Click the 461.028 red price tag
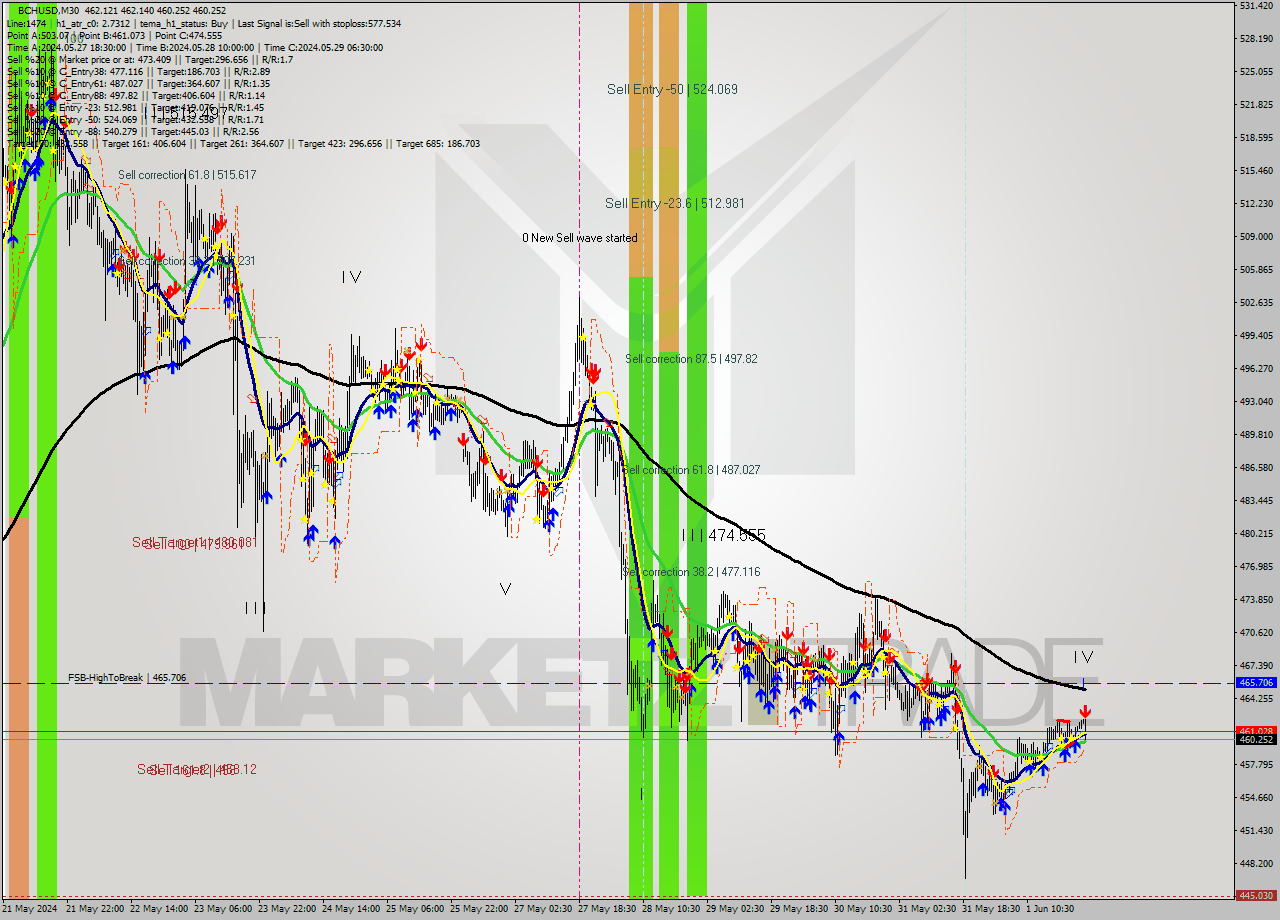Screen dimensions: 1280x920 pos(1255,731)
